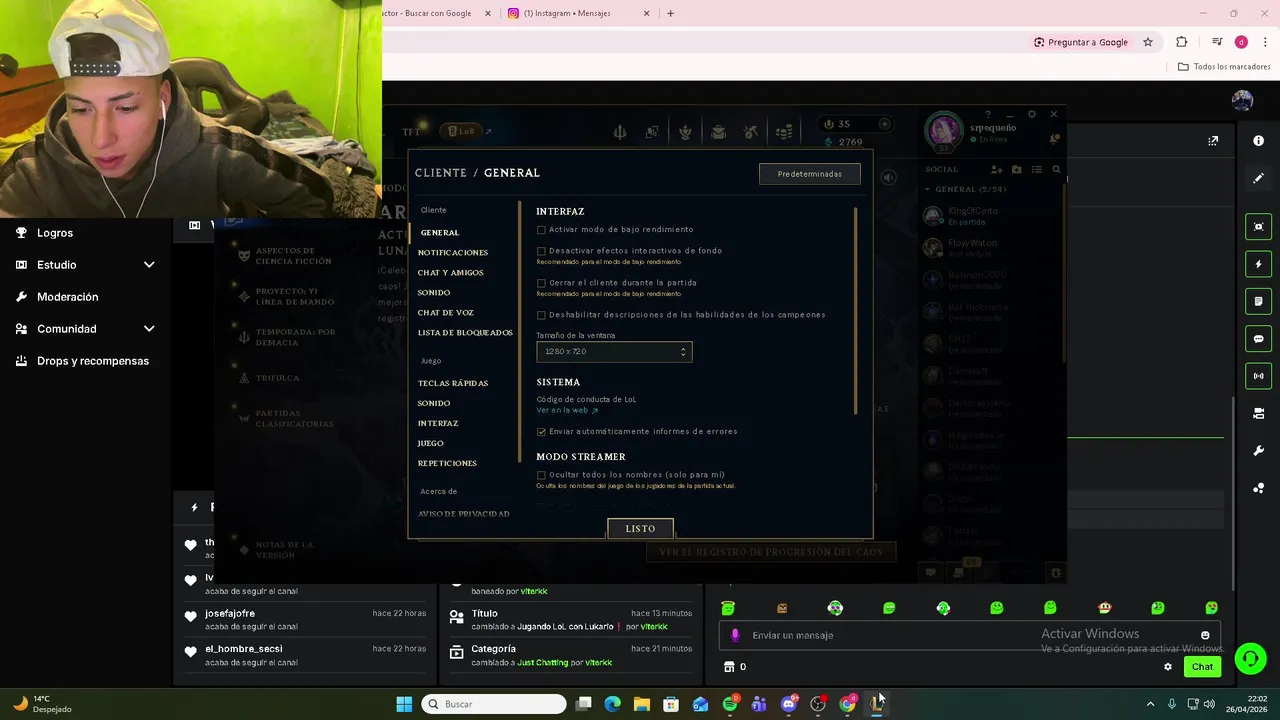Select the GENERAL settings tab
Screen dimensions: 1280x720
tap(440, 233)
